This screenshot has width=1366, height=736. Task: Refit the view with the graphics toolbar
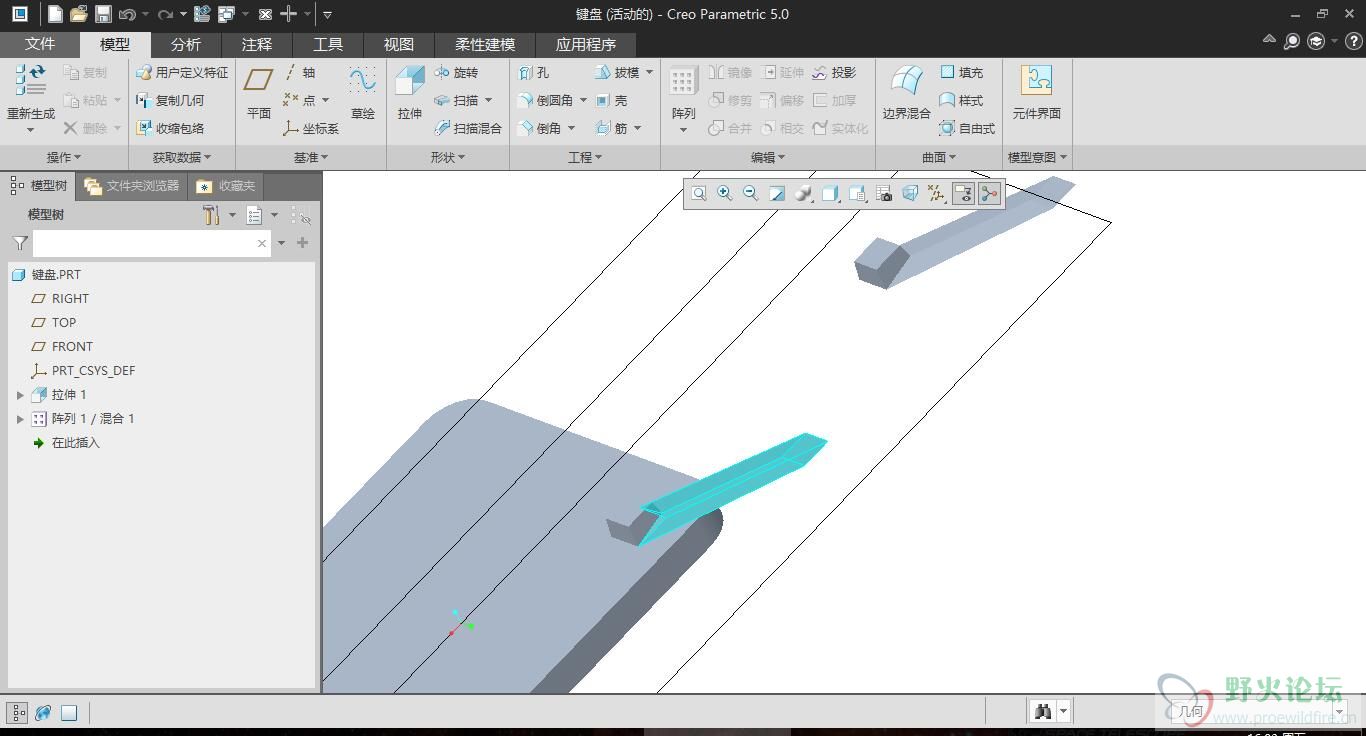699,193
